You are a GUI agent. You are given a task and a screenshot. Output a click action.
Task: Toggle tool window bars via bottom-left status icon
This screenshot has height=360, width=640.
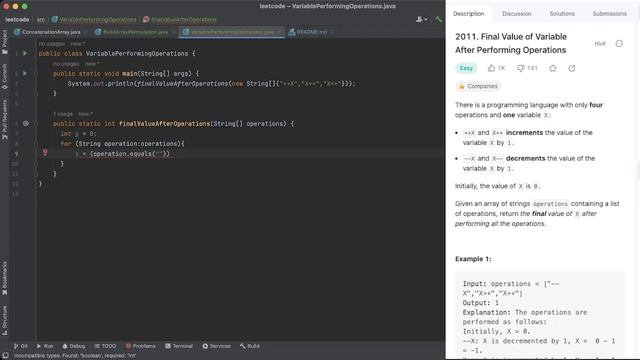pos(5,356)
